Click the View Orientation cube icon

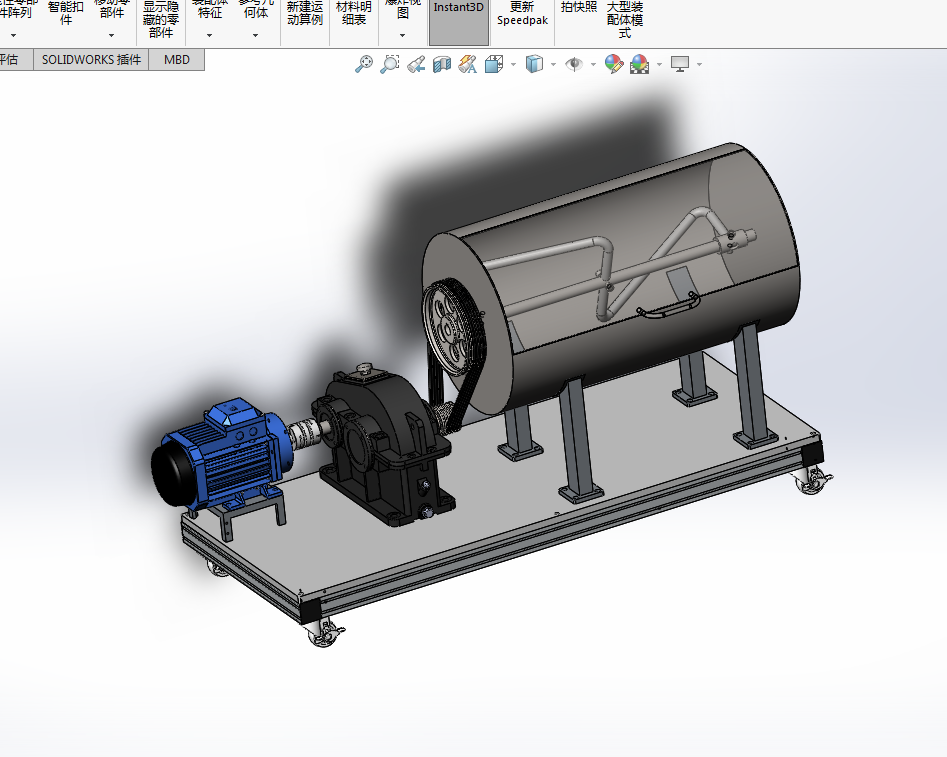tap(494, 64)
